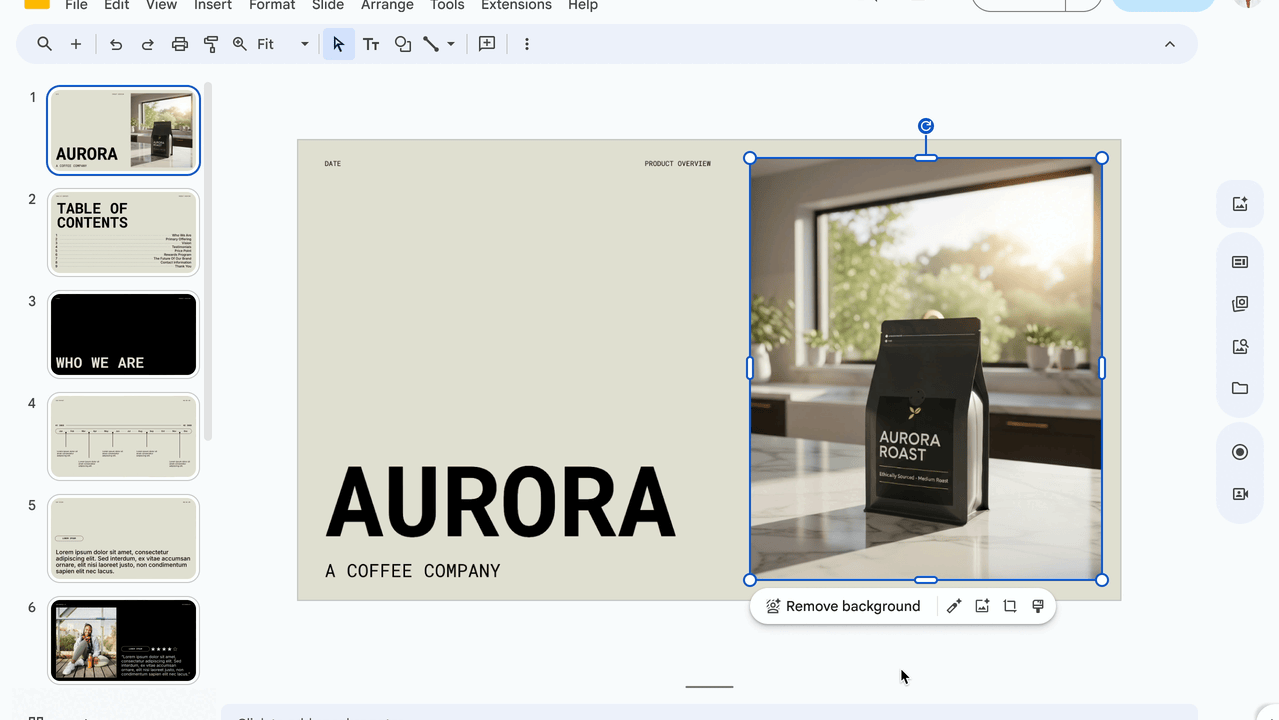Click the Redo arrow in toolbar
This screenshot has width=1279, height=720.
(x=148, y=44)
